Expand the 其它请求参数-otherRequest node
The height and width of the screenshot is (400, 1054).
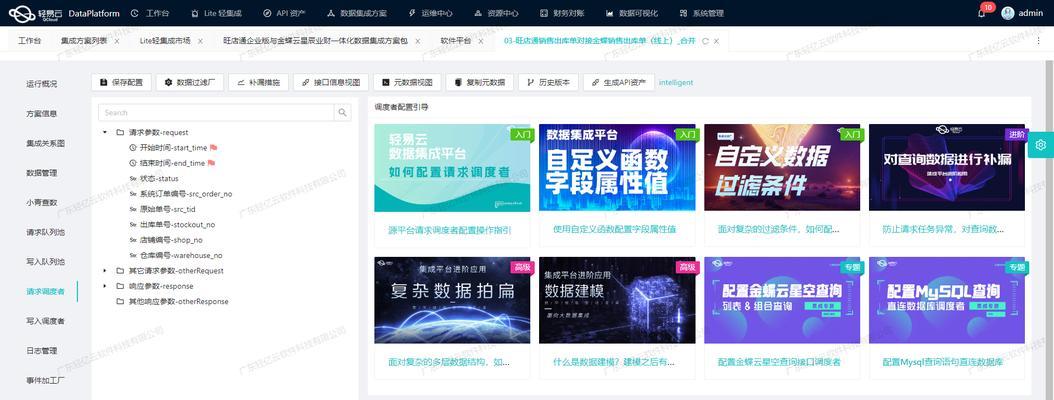(105, 270)
